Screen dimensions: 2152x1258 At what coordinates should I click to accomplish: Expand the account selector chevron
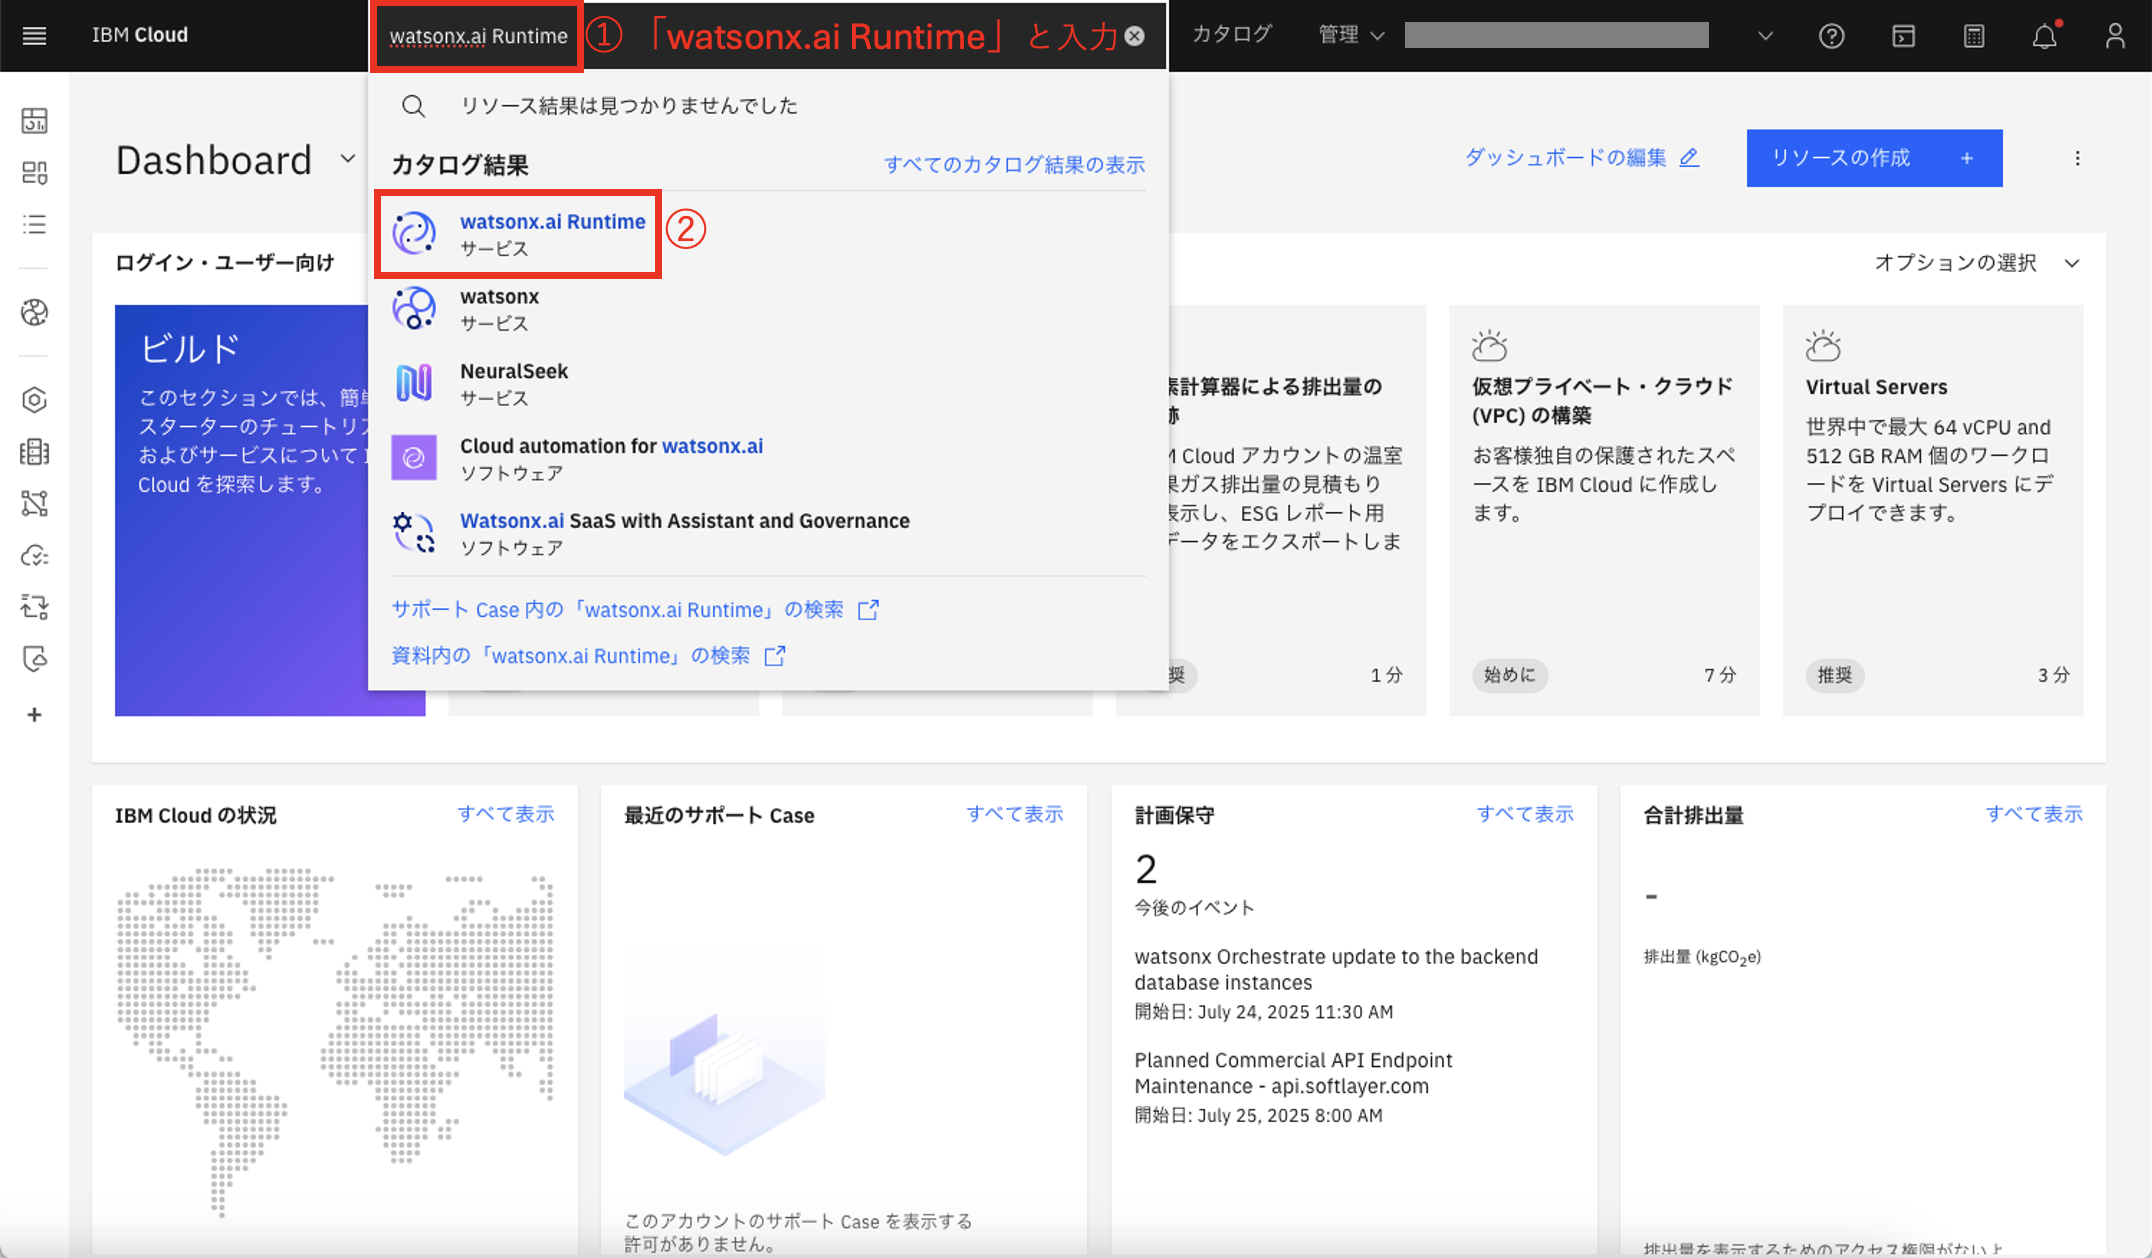1765,36
